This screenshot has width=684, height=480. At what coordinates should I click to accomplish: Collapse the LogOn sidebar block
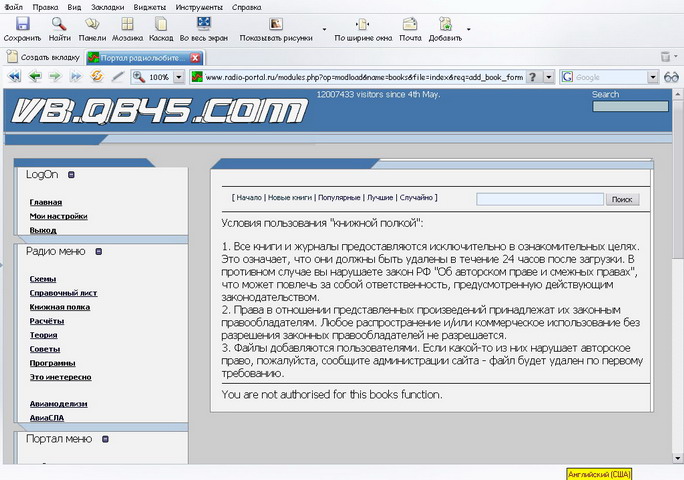point(70,175)
